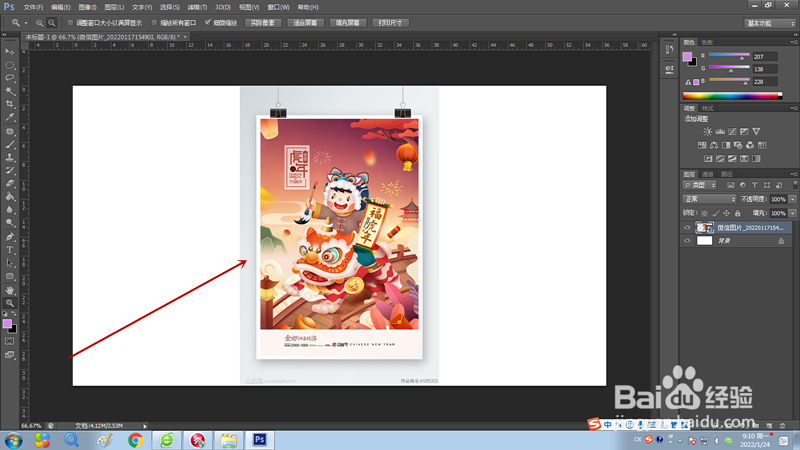Select the Hand tool
Screen dimensions: 800x450
10,290
